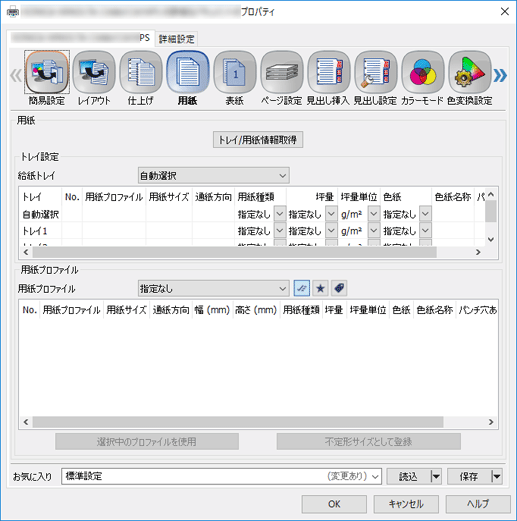
Task: Click the tag icon beside paper profile
Action: pyautogui.click(x=339, y=288)
